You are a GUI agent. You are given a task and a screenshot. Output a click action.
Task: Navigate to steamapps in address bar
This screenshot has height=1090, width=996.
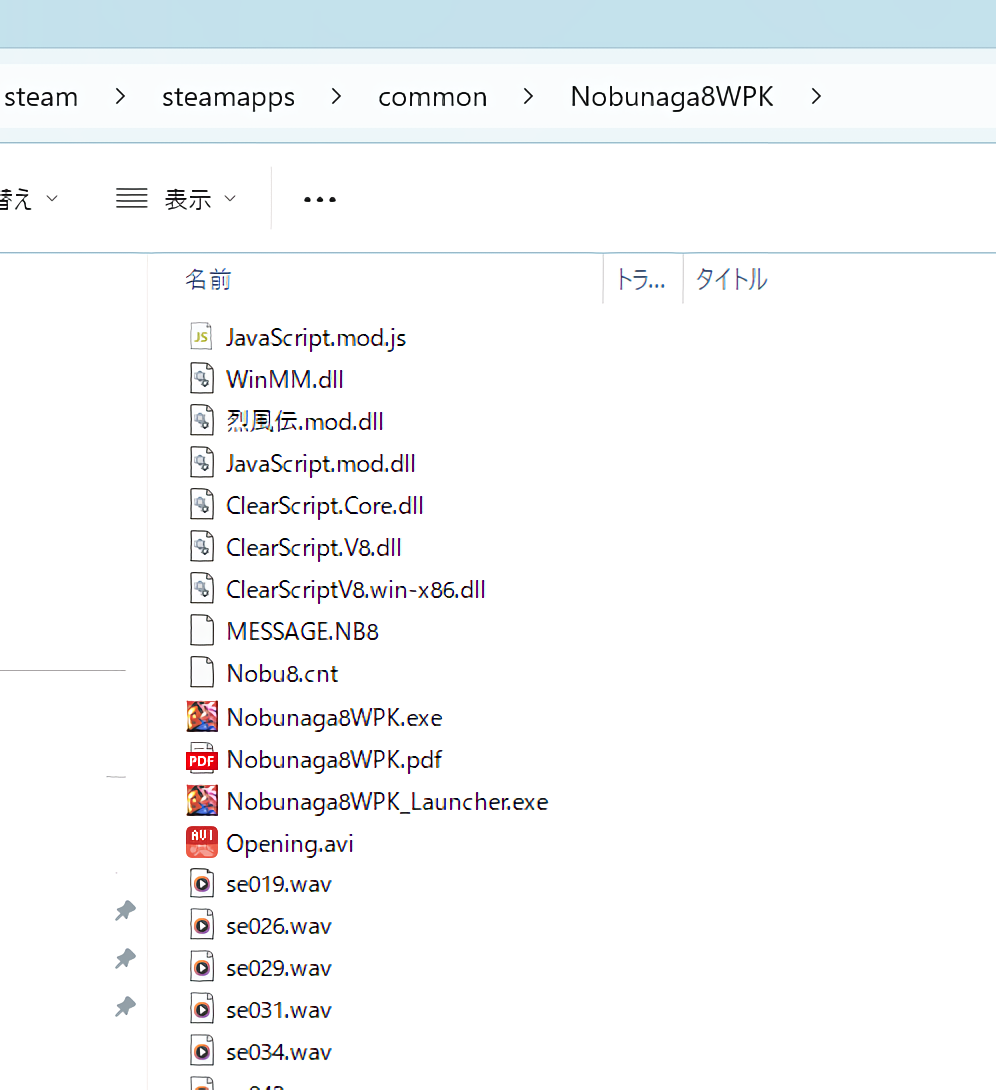pyautogui.click(x=228, y=97)
